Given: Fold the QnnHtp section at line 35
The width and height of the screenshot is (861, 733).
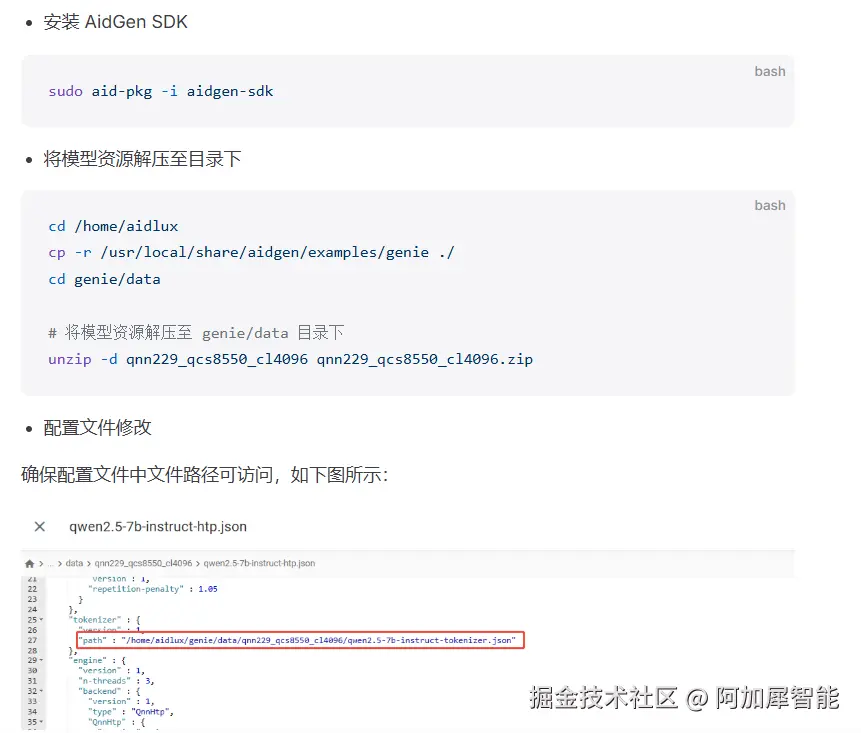Looking at the screenshot, I should (41, 721).
